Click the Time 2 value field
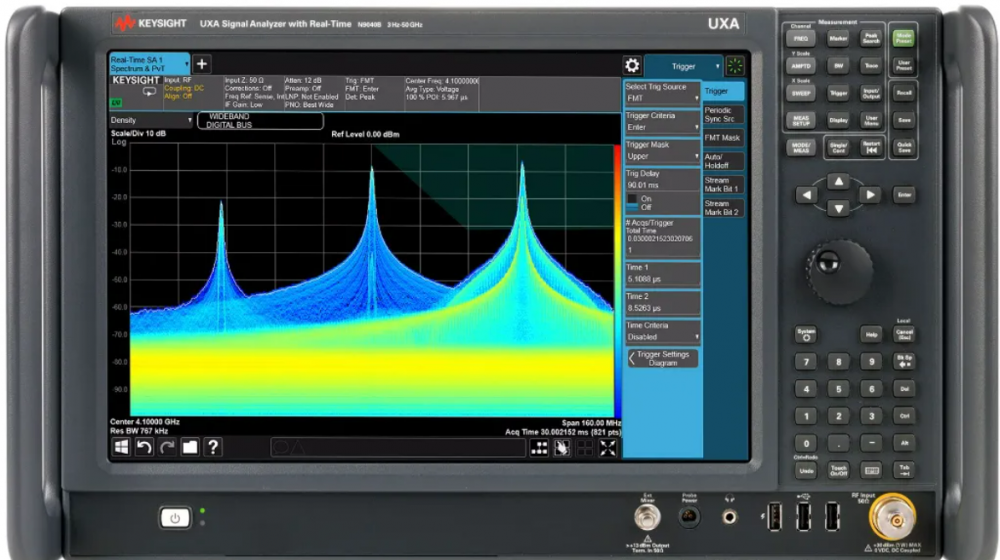The image size is (1000, 560). click(662, 303)
